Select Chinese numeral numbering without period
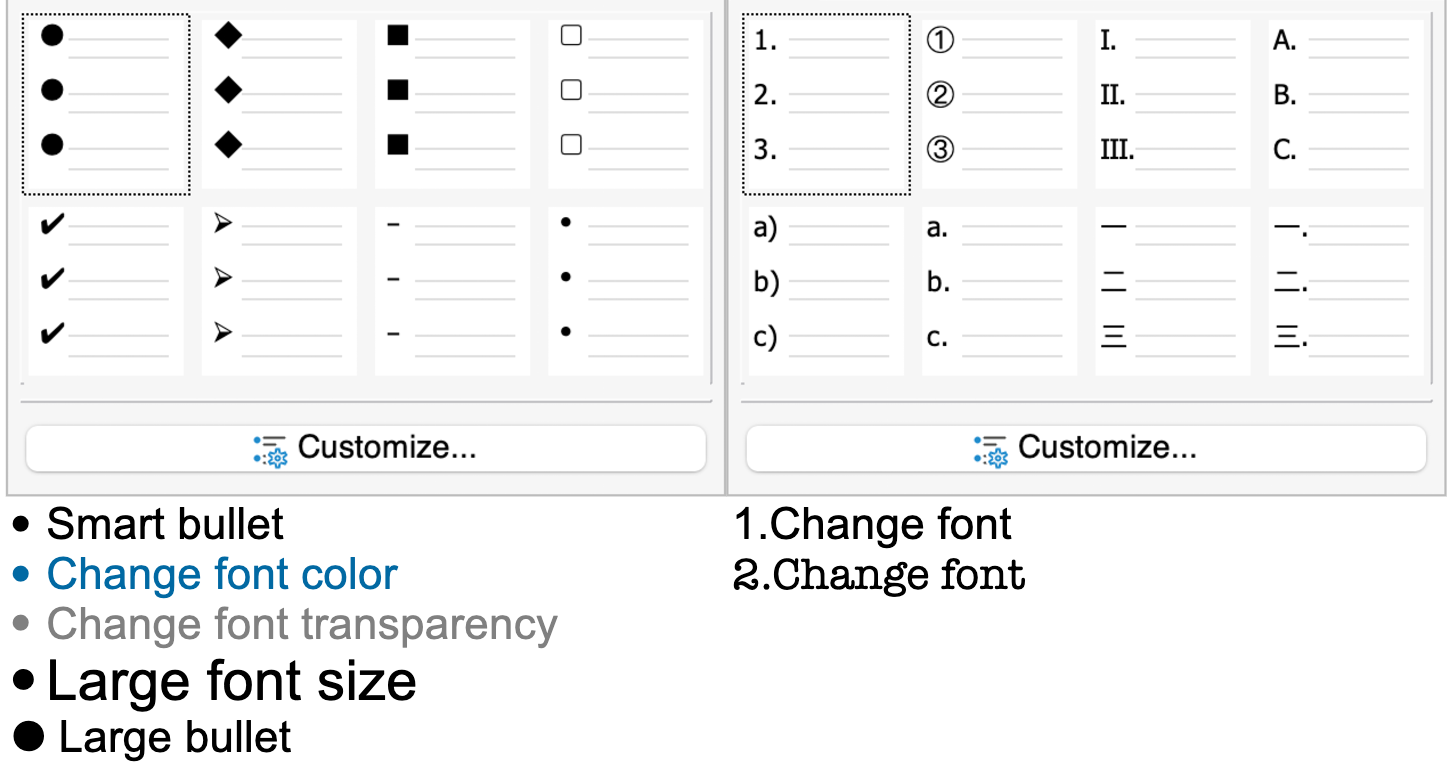1452x766 pixels. pyautogui.click(x=1172, y=291)
